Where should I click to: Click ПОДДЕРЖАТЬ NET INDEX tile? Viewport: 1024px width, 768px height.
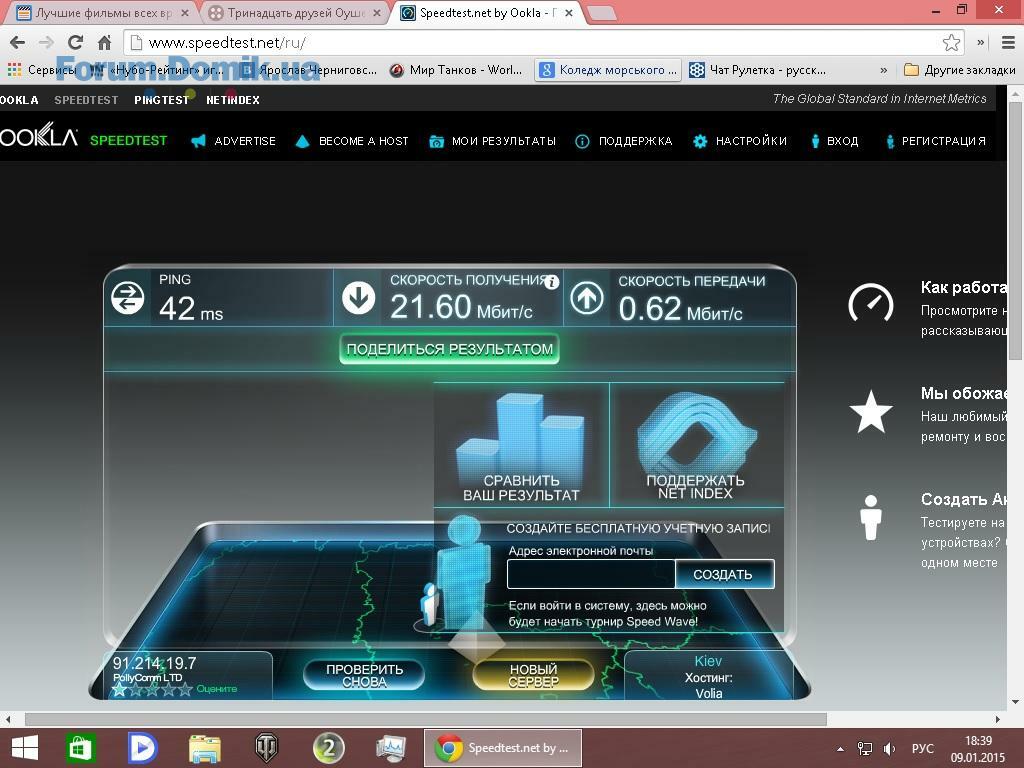[696, 445]
